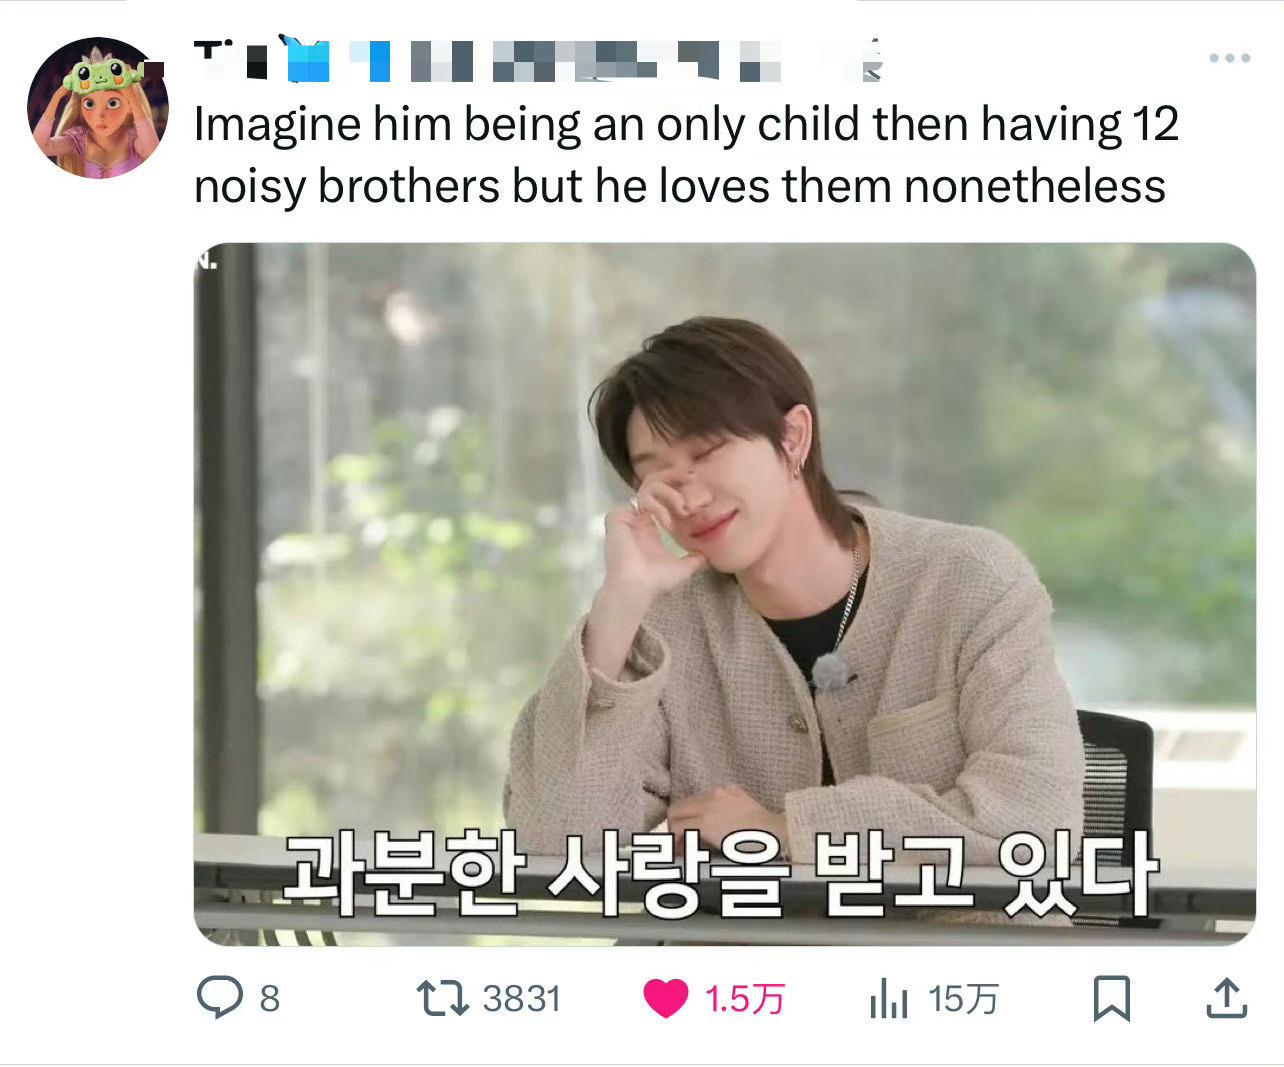The height and width of the screenshot is (1067, 1284).
Task: Click the frog hat on avatar picture
Action: coord(98,73)
